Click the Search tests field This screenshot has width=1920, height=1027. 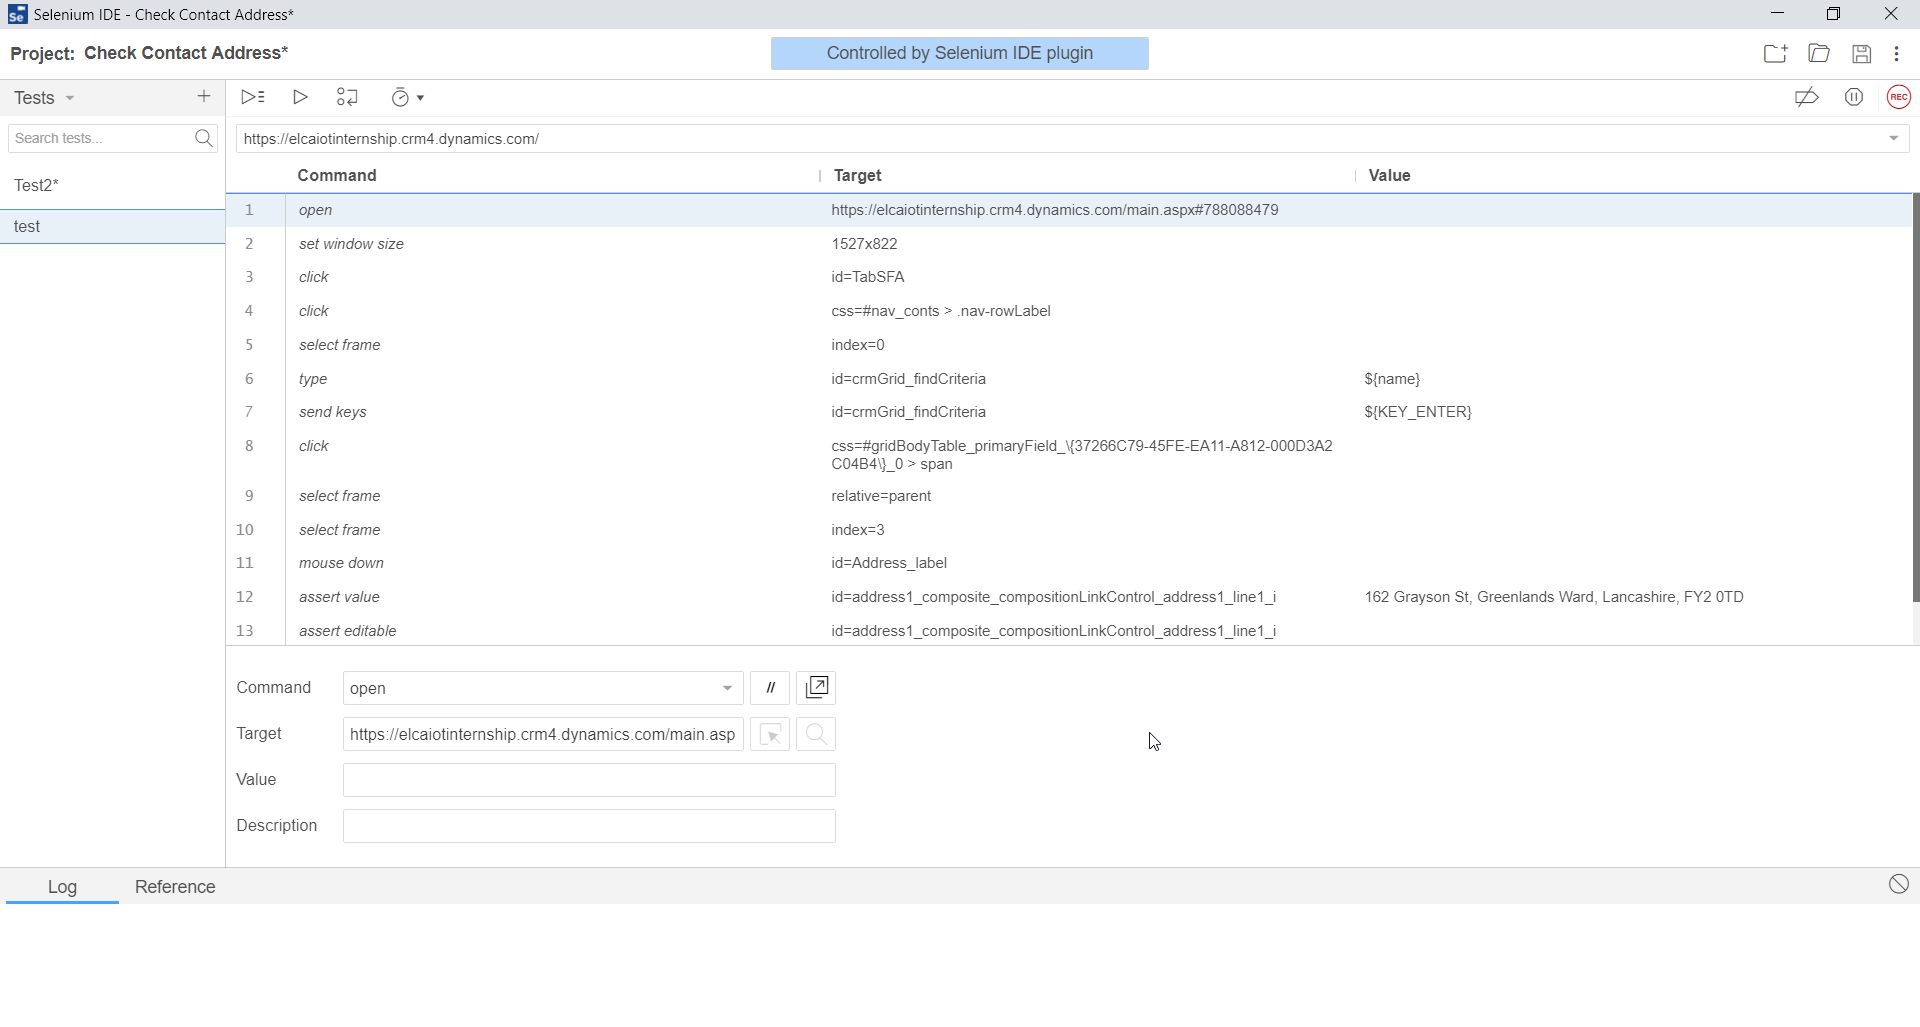point(100,138)
